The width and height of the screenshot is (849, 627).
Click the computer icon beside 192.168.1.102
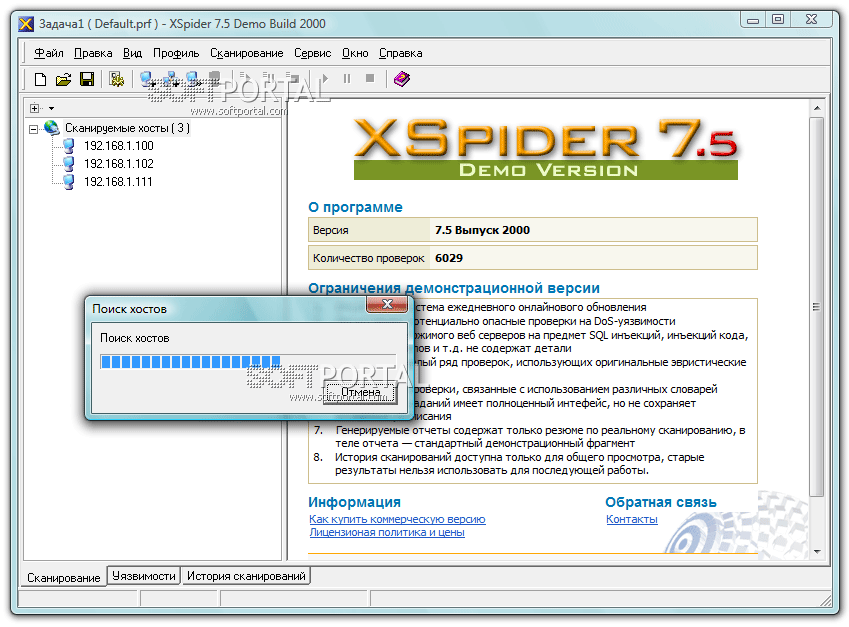tap(69, 164)
